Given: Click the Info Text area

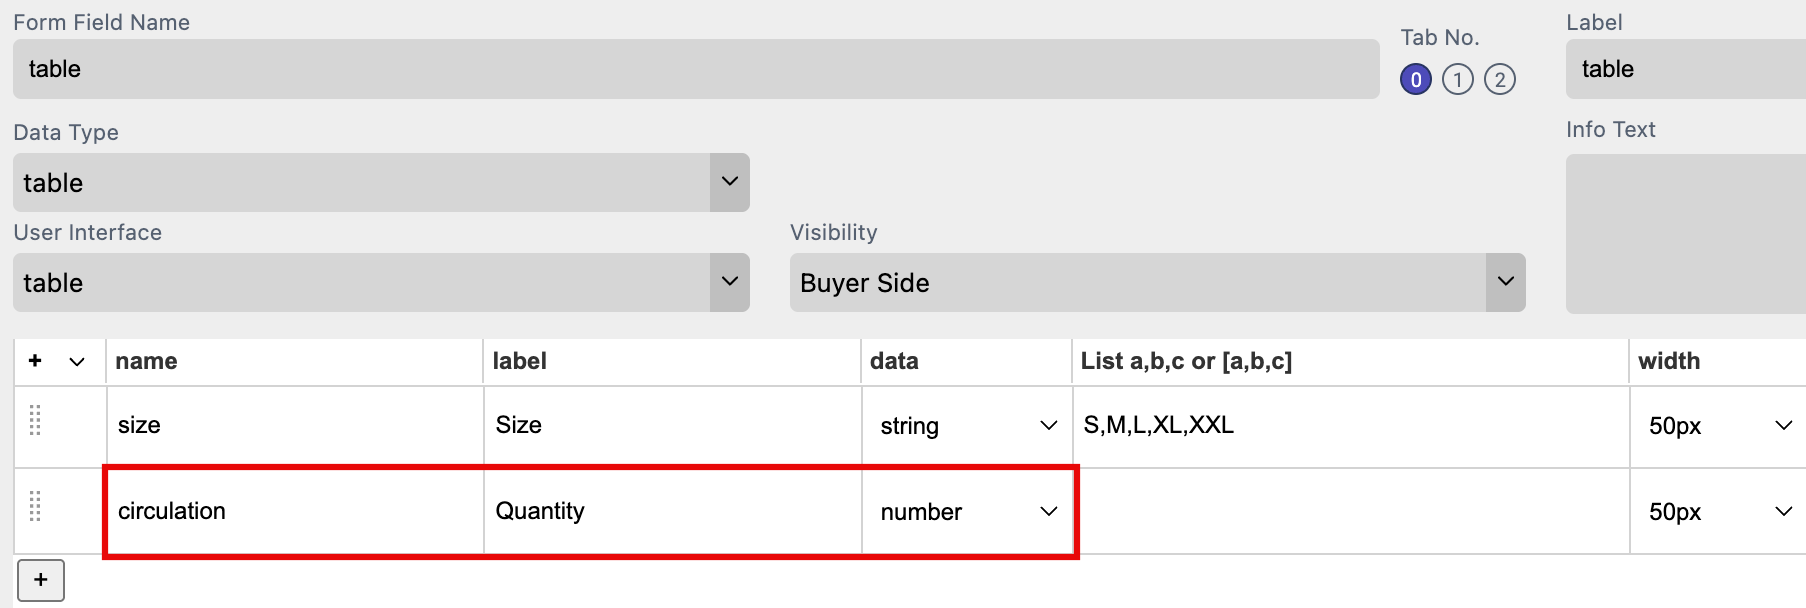Looking at the screenshot, I should [x=1686, y=234].
